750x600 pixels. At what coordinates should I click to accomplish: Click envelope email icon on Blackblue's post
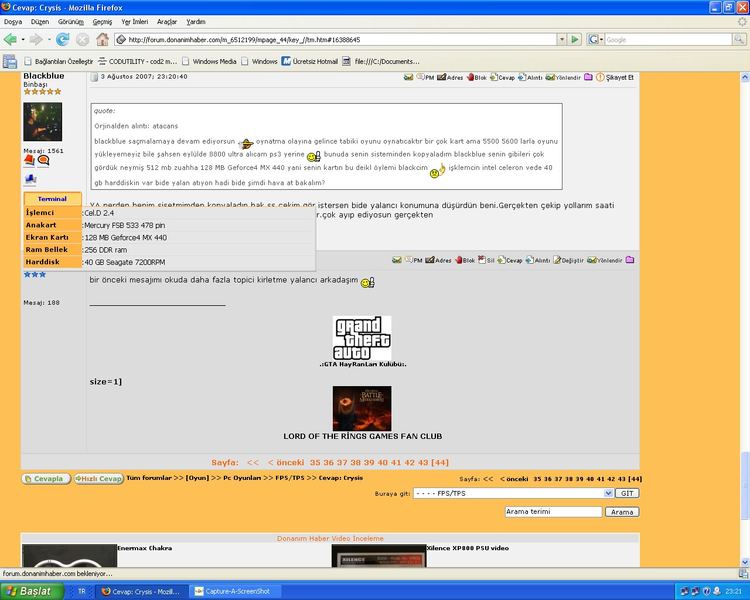(408, 77)
